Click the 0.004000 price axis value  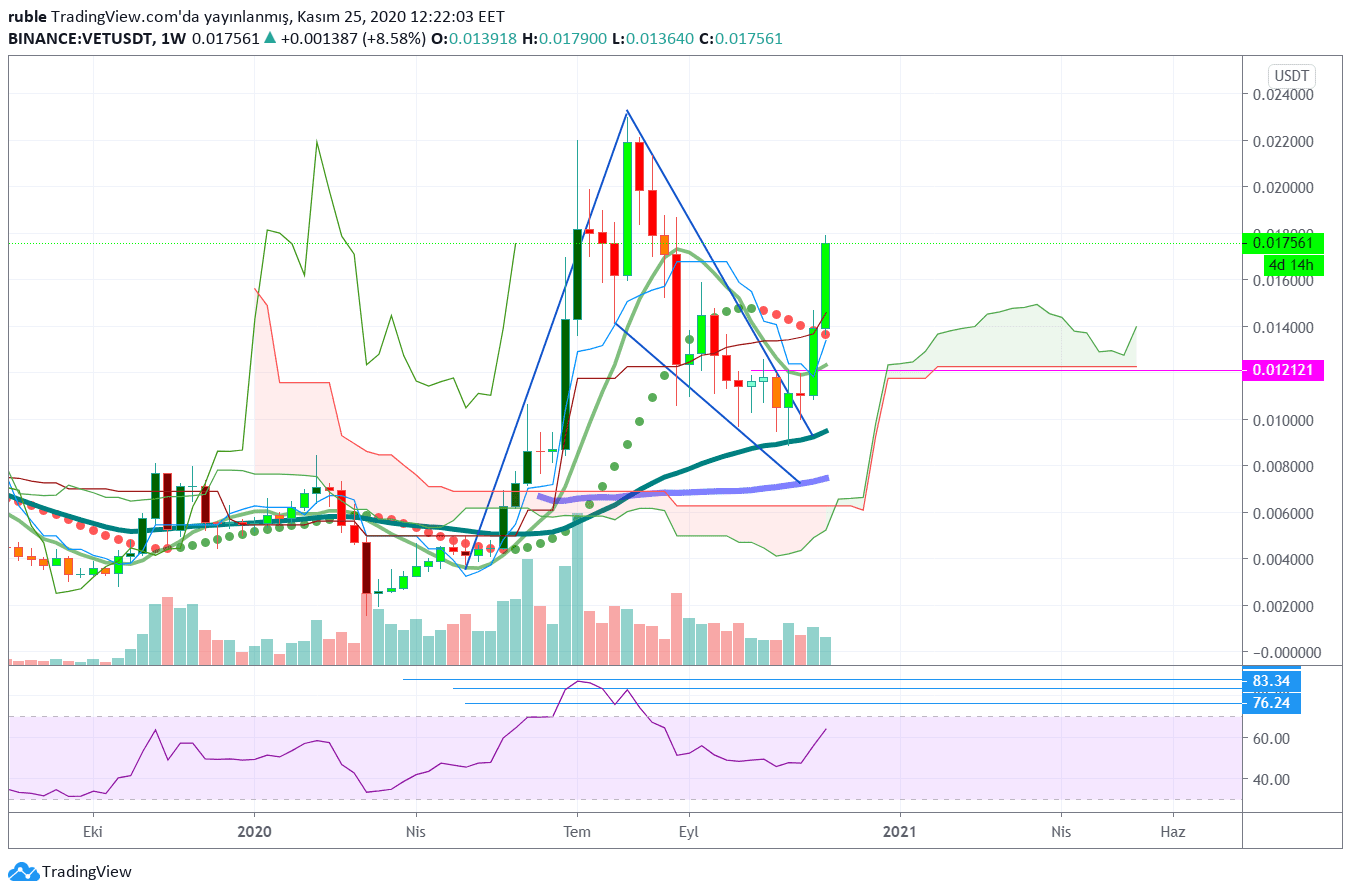pos(1285,559)
